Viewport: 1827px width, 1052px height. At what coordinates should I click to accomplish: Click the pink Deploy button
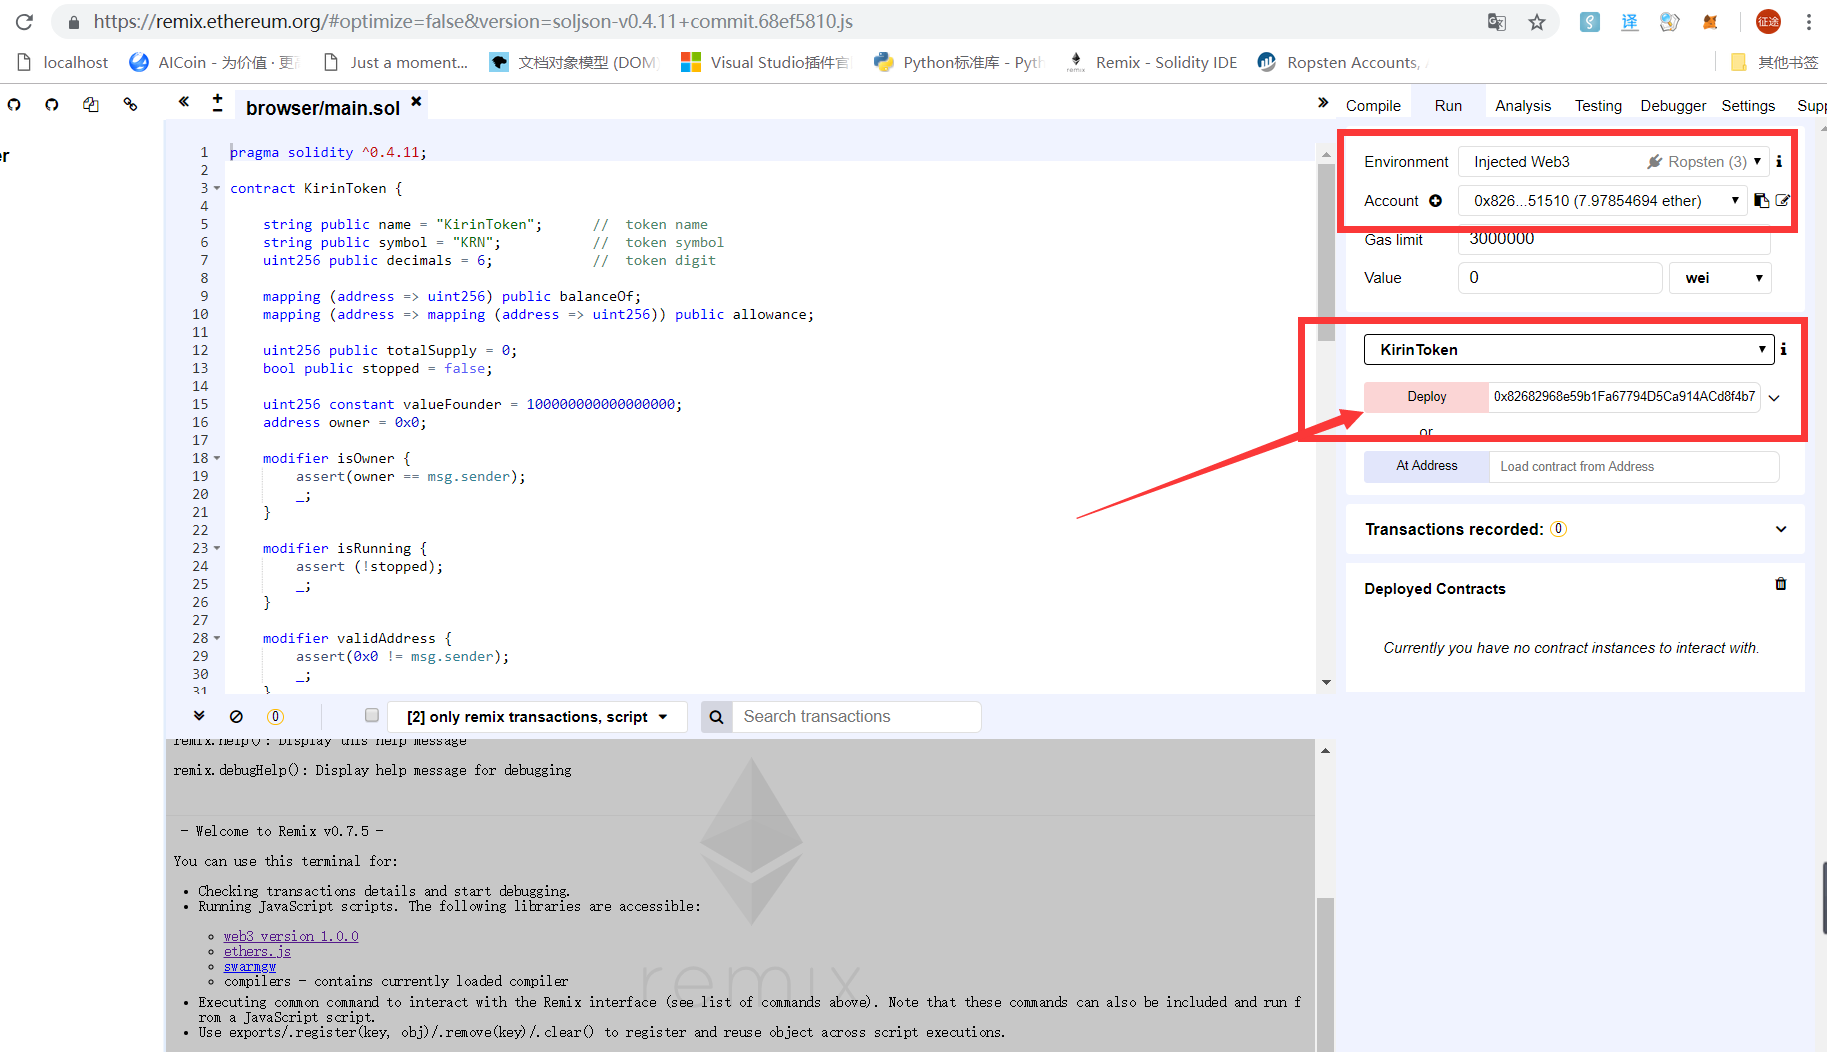point(1426,397)
